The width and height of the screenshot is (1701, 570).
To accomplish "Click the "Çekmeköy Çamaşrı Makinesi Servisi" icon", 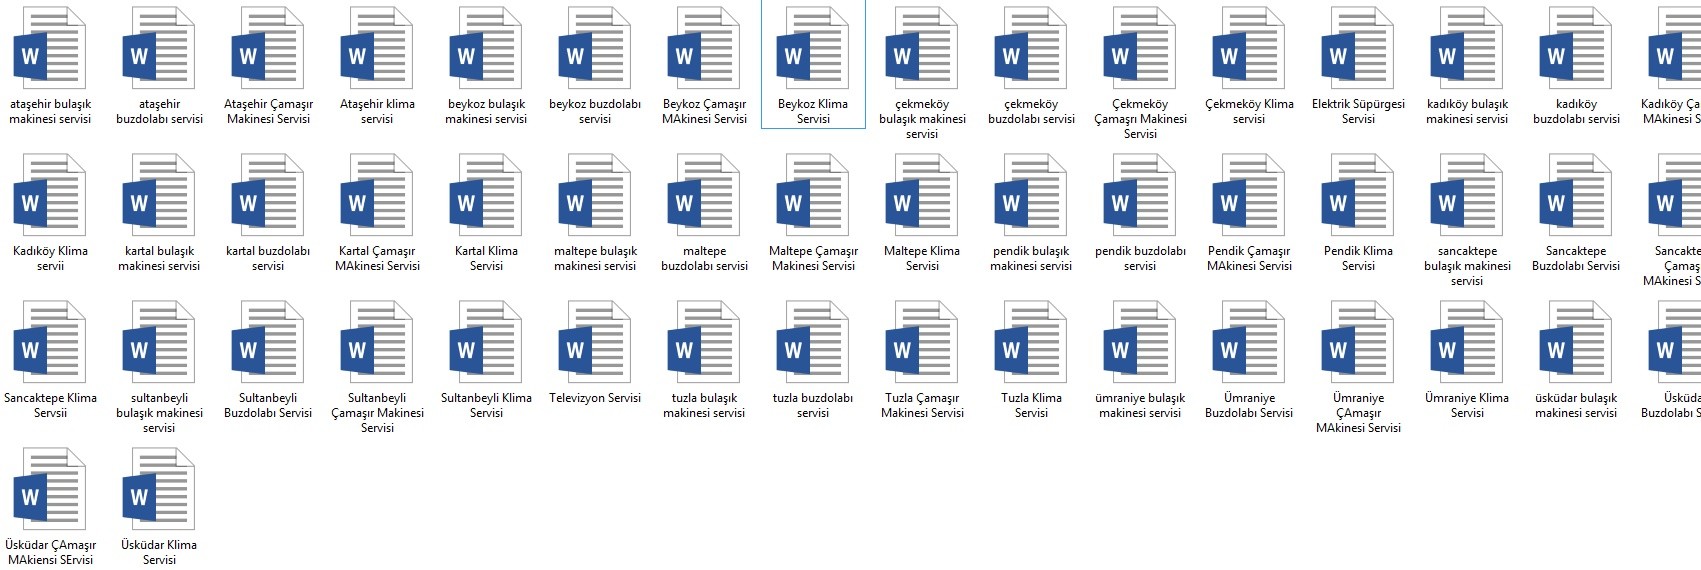I will pyautogui.click(x=1139, y=48).
